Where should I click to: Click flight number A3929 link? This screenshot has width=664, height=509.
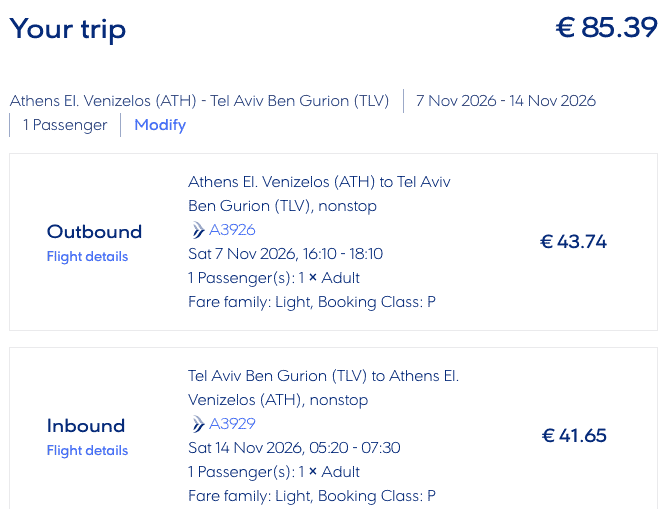[232, 424]
